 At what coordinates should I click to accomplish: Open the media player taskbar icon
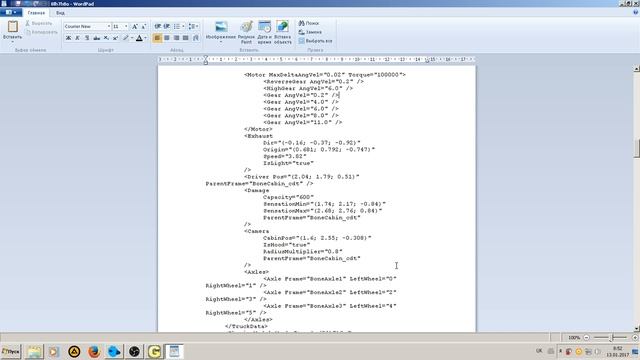click(x=54, y=351)
